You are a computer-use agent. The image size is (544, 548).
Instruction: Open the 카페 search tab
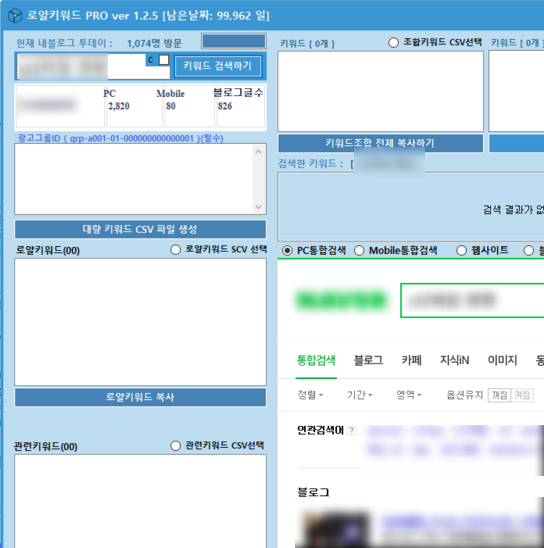click(x=412, y=360)
